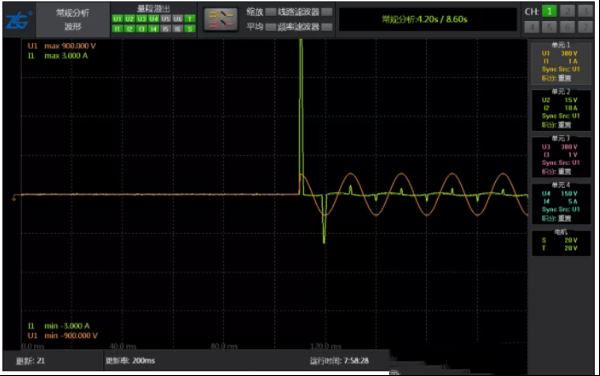The image size is (600, 376).
Task: Enable the 频率滤波器 checkbox
Action: click(x=327, y=27)
